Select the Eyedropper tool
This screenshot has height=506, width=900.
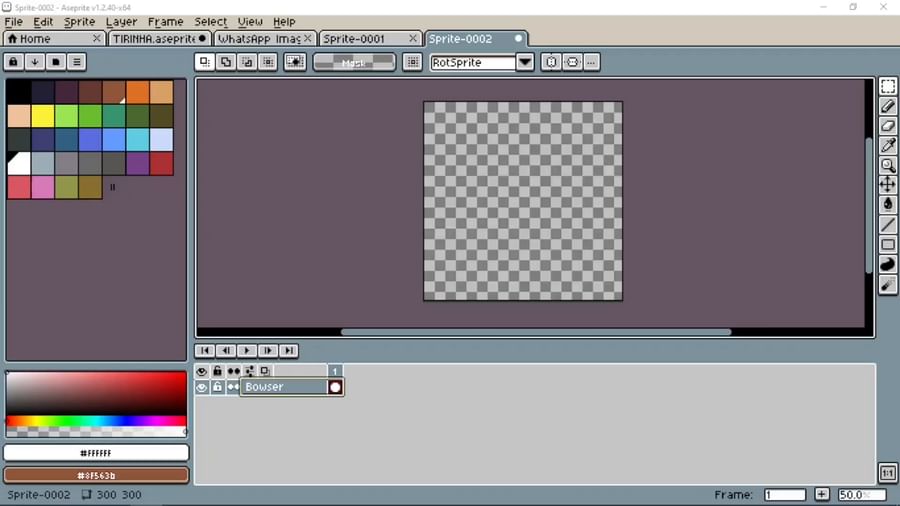887,145
